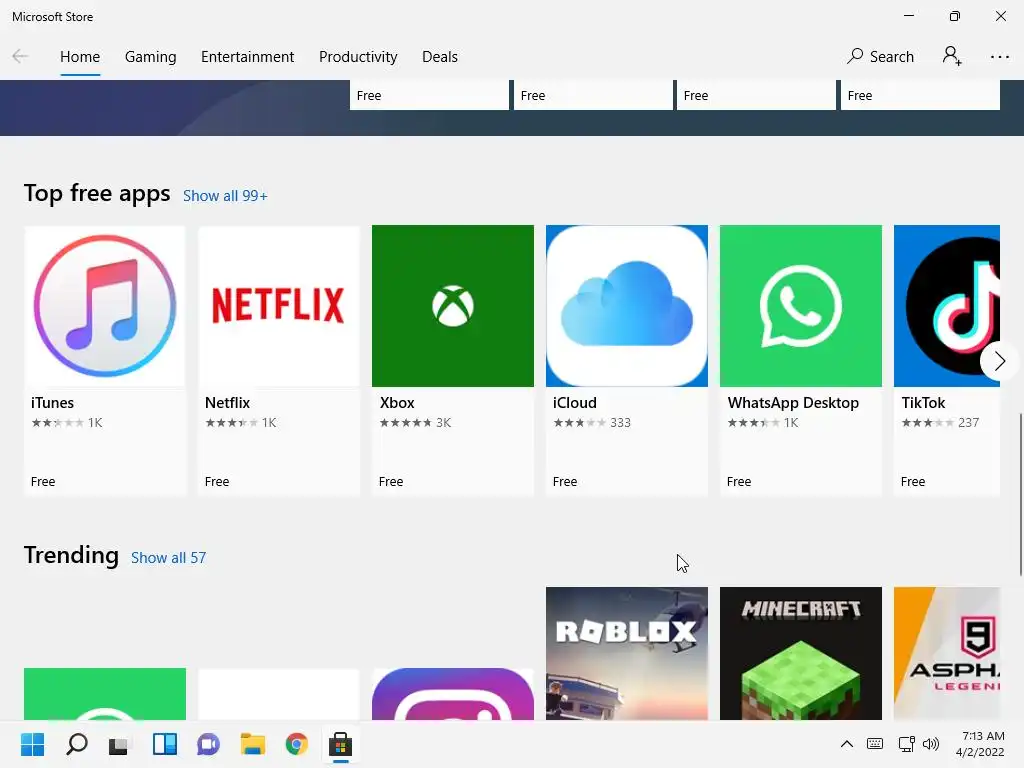Open Widgets icon on taskbar
The image size is (1024, 768).
coord(165,744)
